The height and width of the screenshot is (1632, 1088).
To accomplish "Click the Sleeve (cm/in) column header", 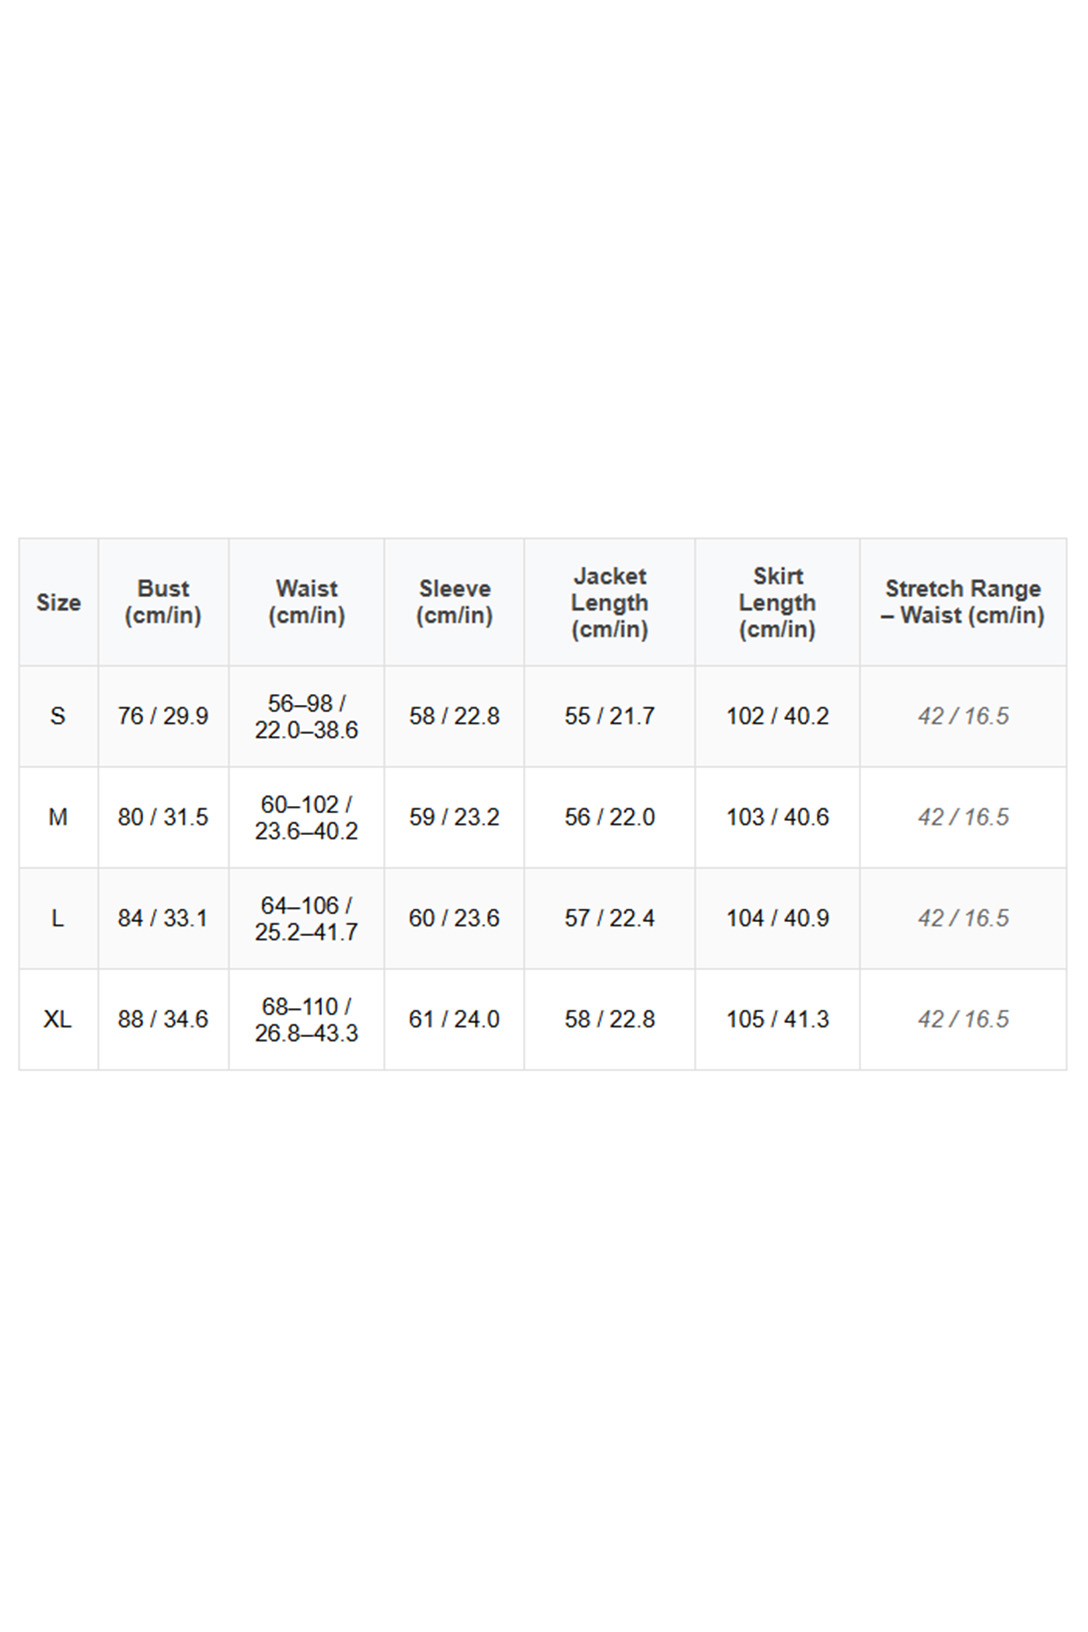I will click(454, 602).
